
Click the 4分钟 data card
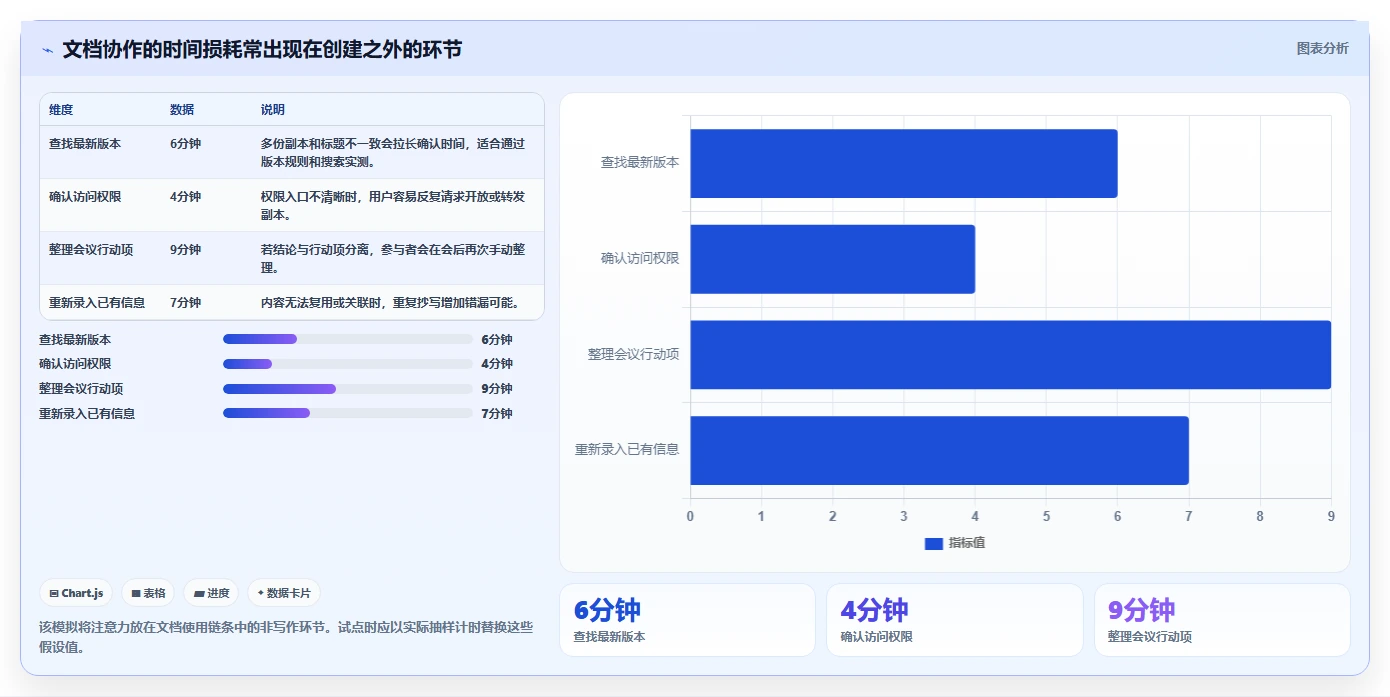954,620
